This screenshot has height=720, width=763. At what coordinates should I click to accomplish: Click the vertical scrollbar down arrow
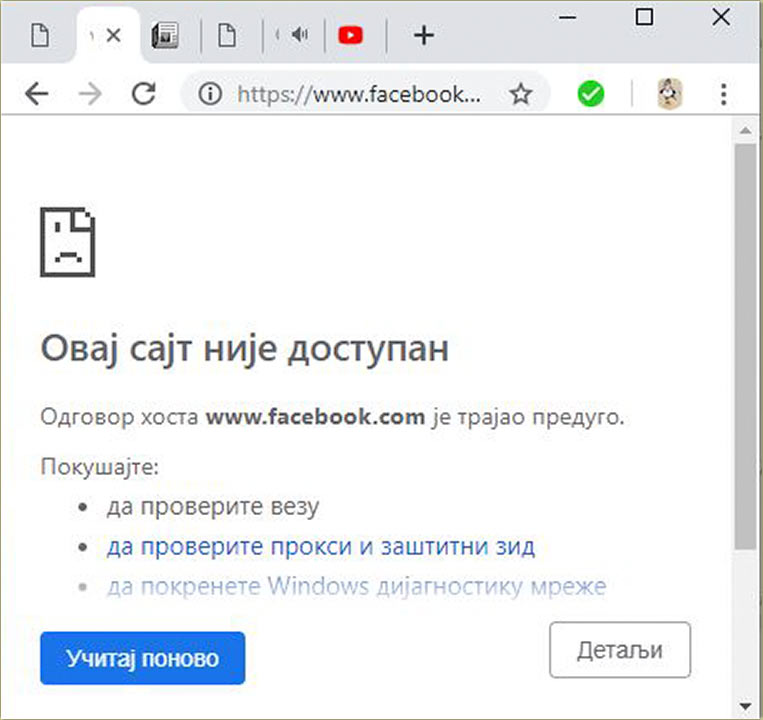[x=744, y=703]
